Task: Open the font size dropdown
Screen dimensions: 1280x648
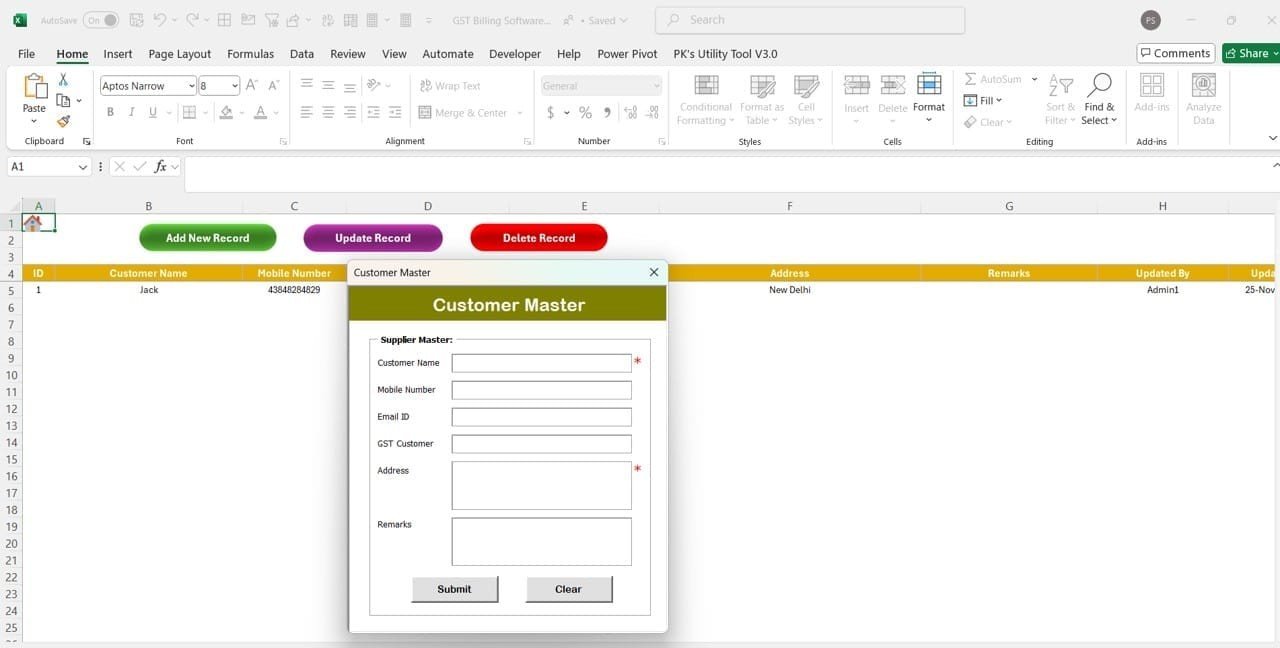Action: click(234, 86)
